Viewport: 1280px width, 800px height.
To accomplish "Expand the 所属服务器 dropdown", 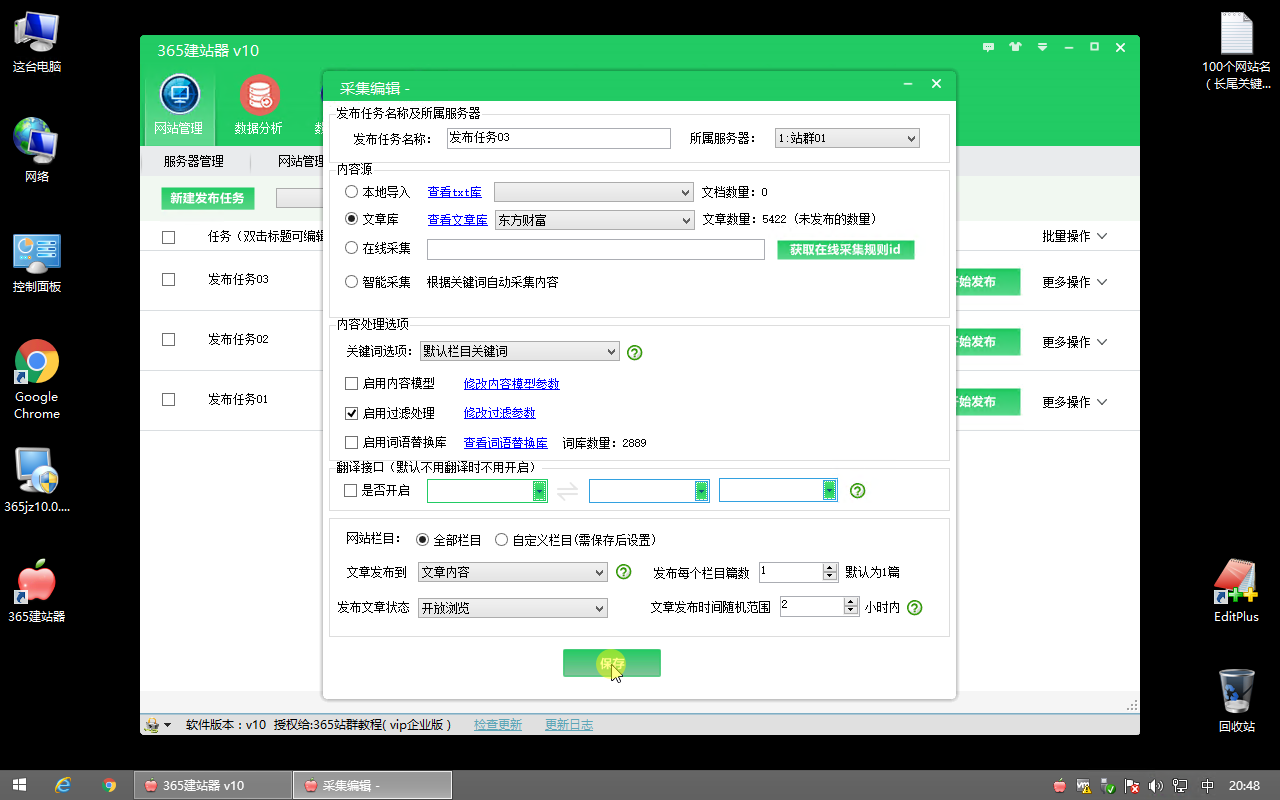I will (847, 138).
